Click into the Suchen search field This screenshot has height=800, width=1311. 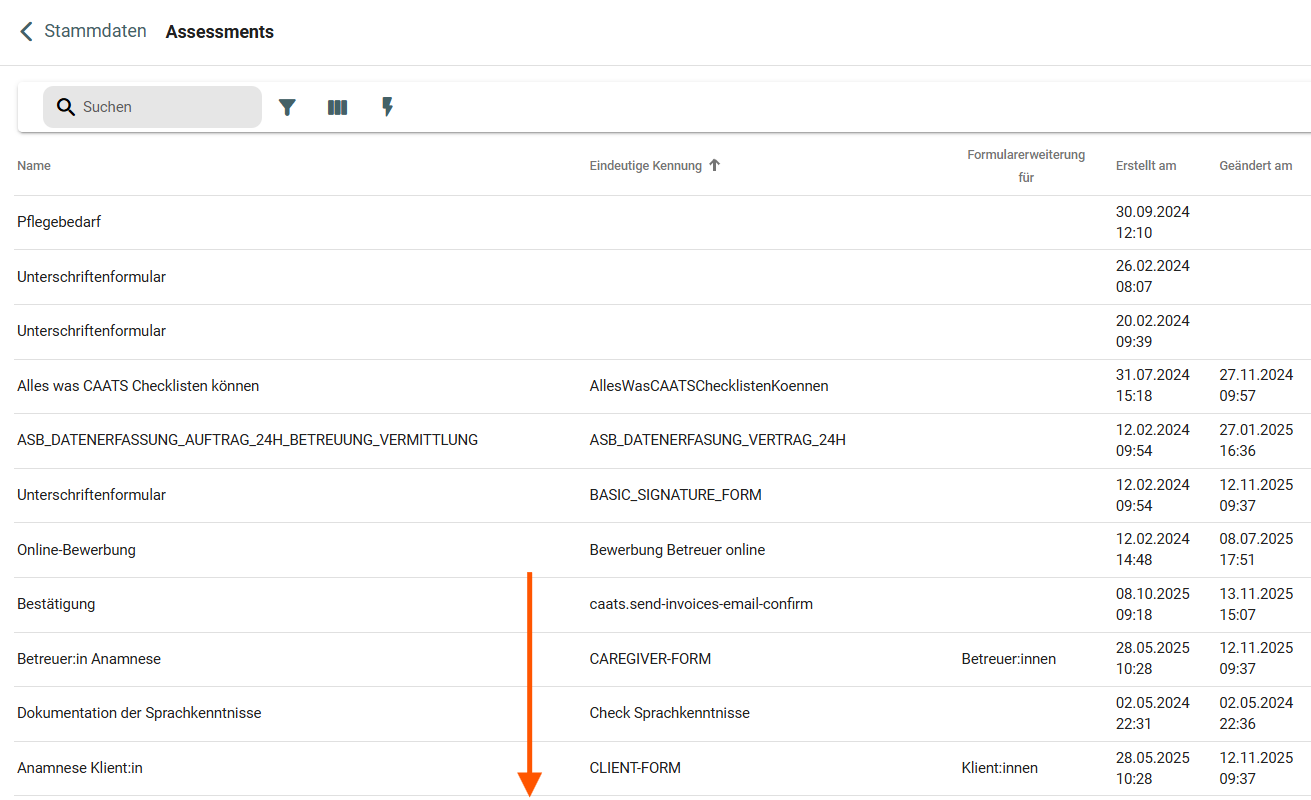pyautogui.click(x=165, y=107)
